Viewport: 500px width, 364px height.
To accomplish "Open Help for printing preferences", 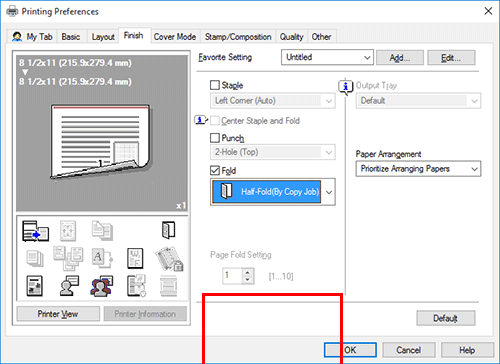I will [x=467, y=350].
